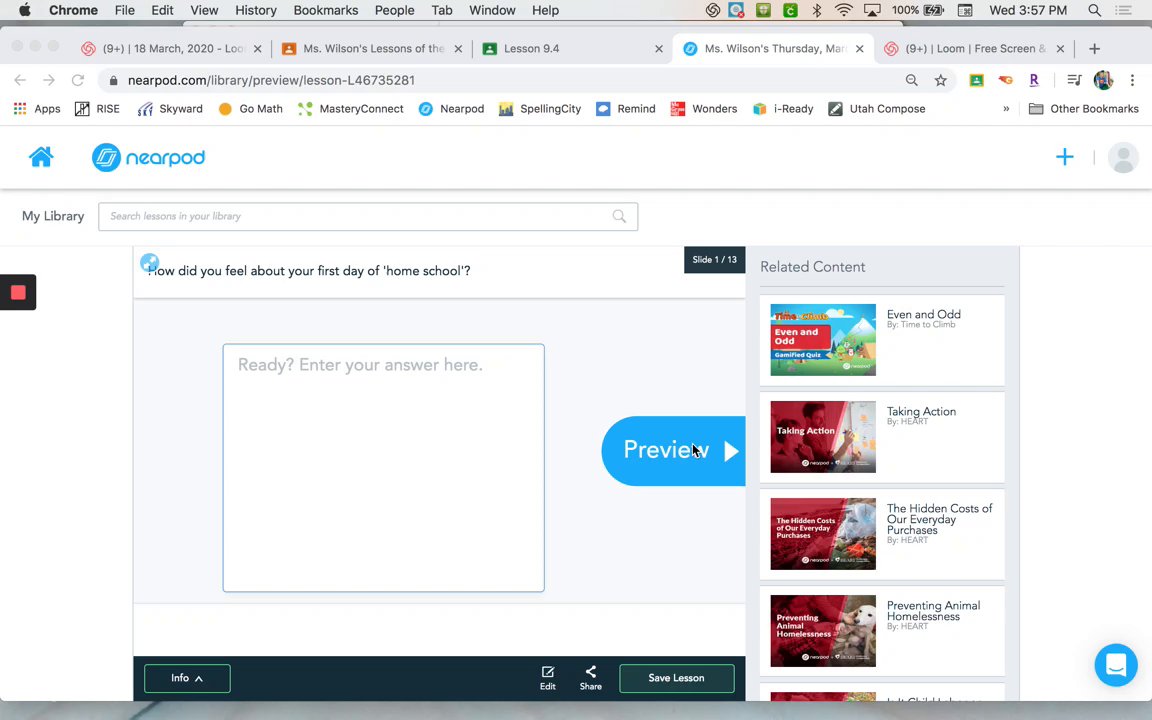Create new with the blue plus icon
This screenshot has height=720, width=1152.
(x=1065, y=156)
